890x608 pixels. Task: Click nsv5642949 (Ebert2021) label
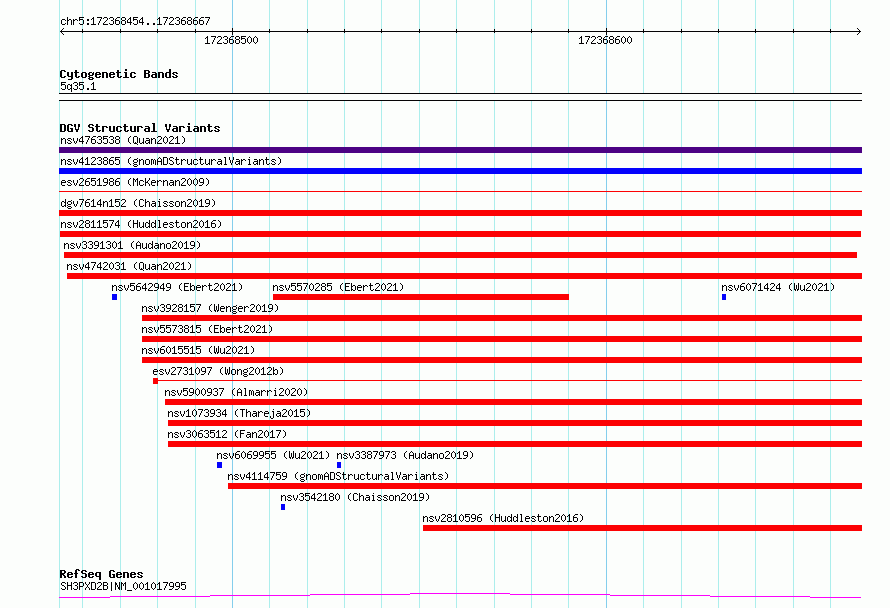[177, 287]
